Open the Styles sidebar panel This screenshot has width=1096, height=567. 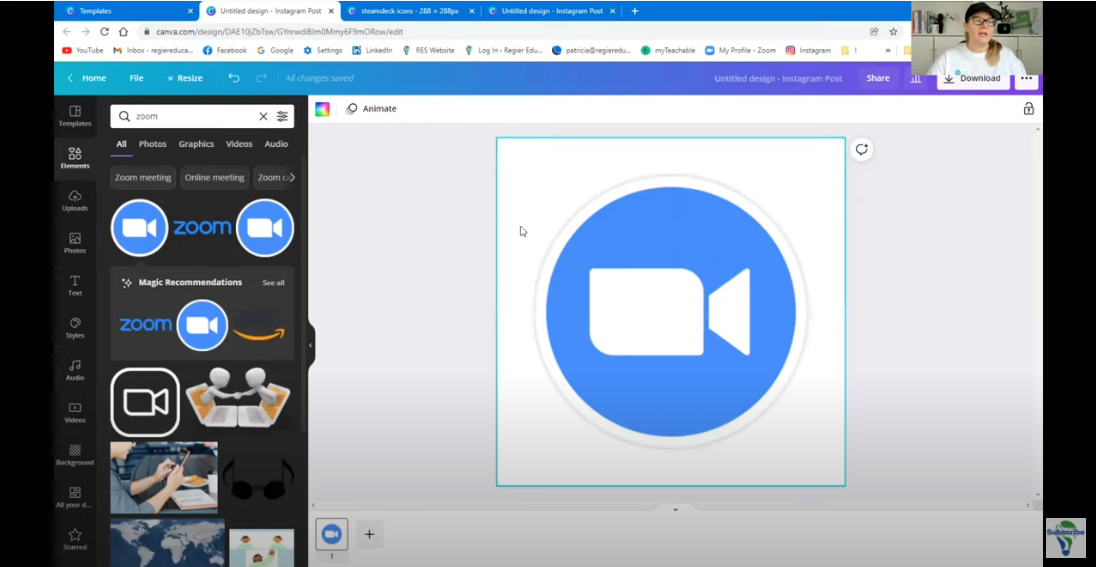pyautogui.click(x=75, y=328)
